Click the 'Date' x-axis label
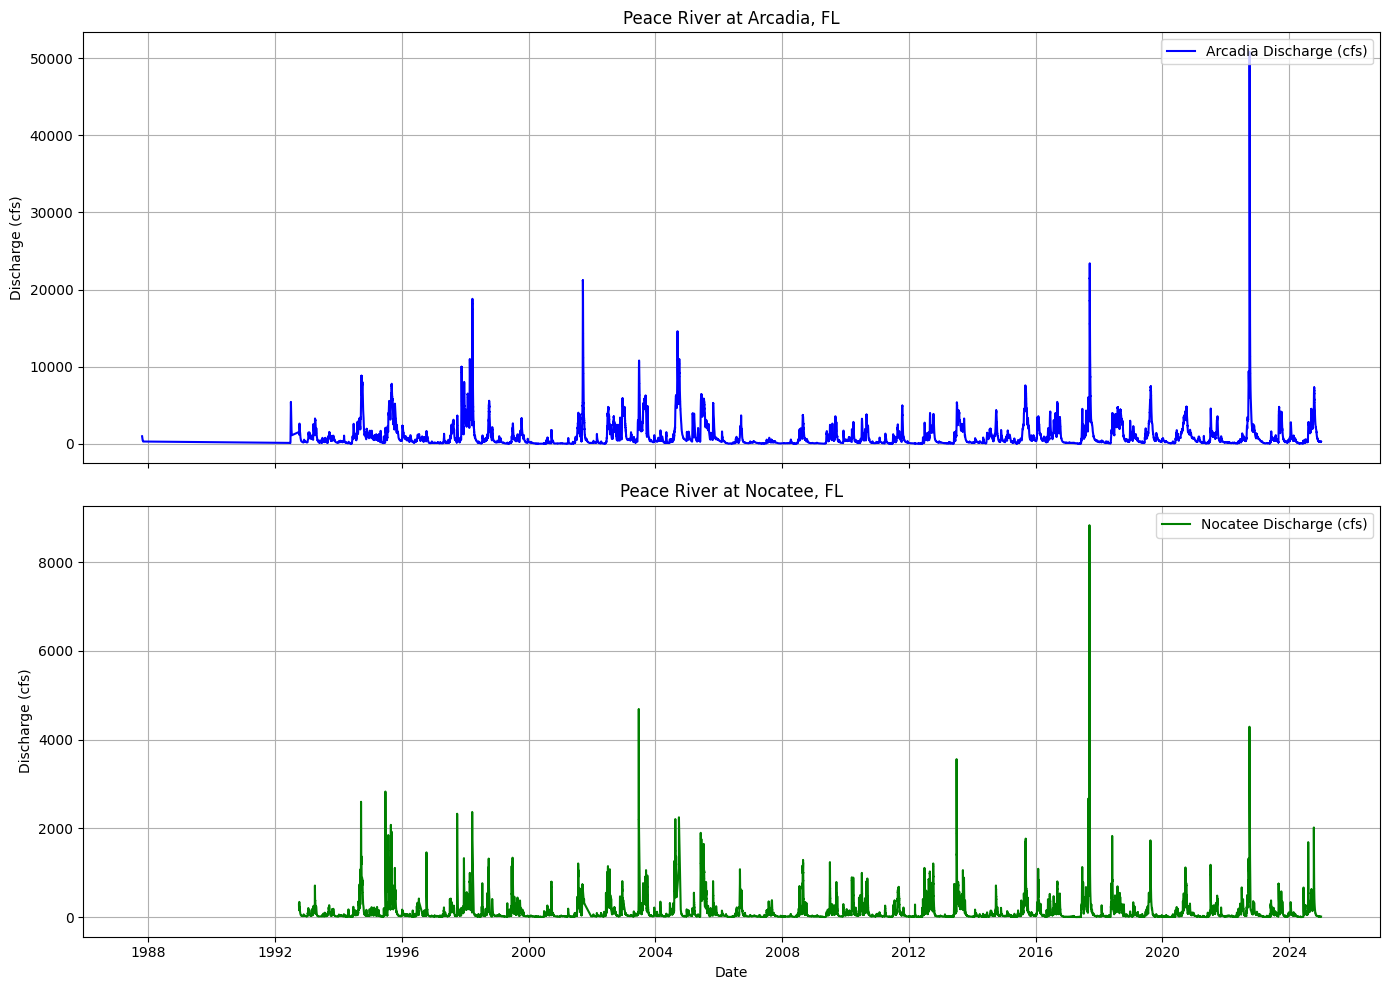Viewport: 1389px width, 990px height. point(731,972)
